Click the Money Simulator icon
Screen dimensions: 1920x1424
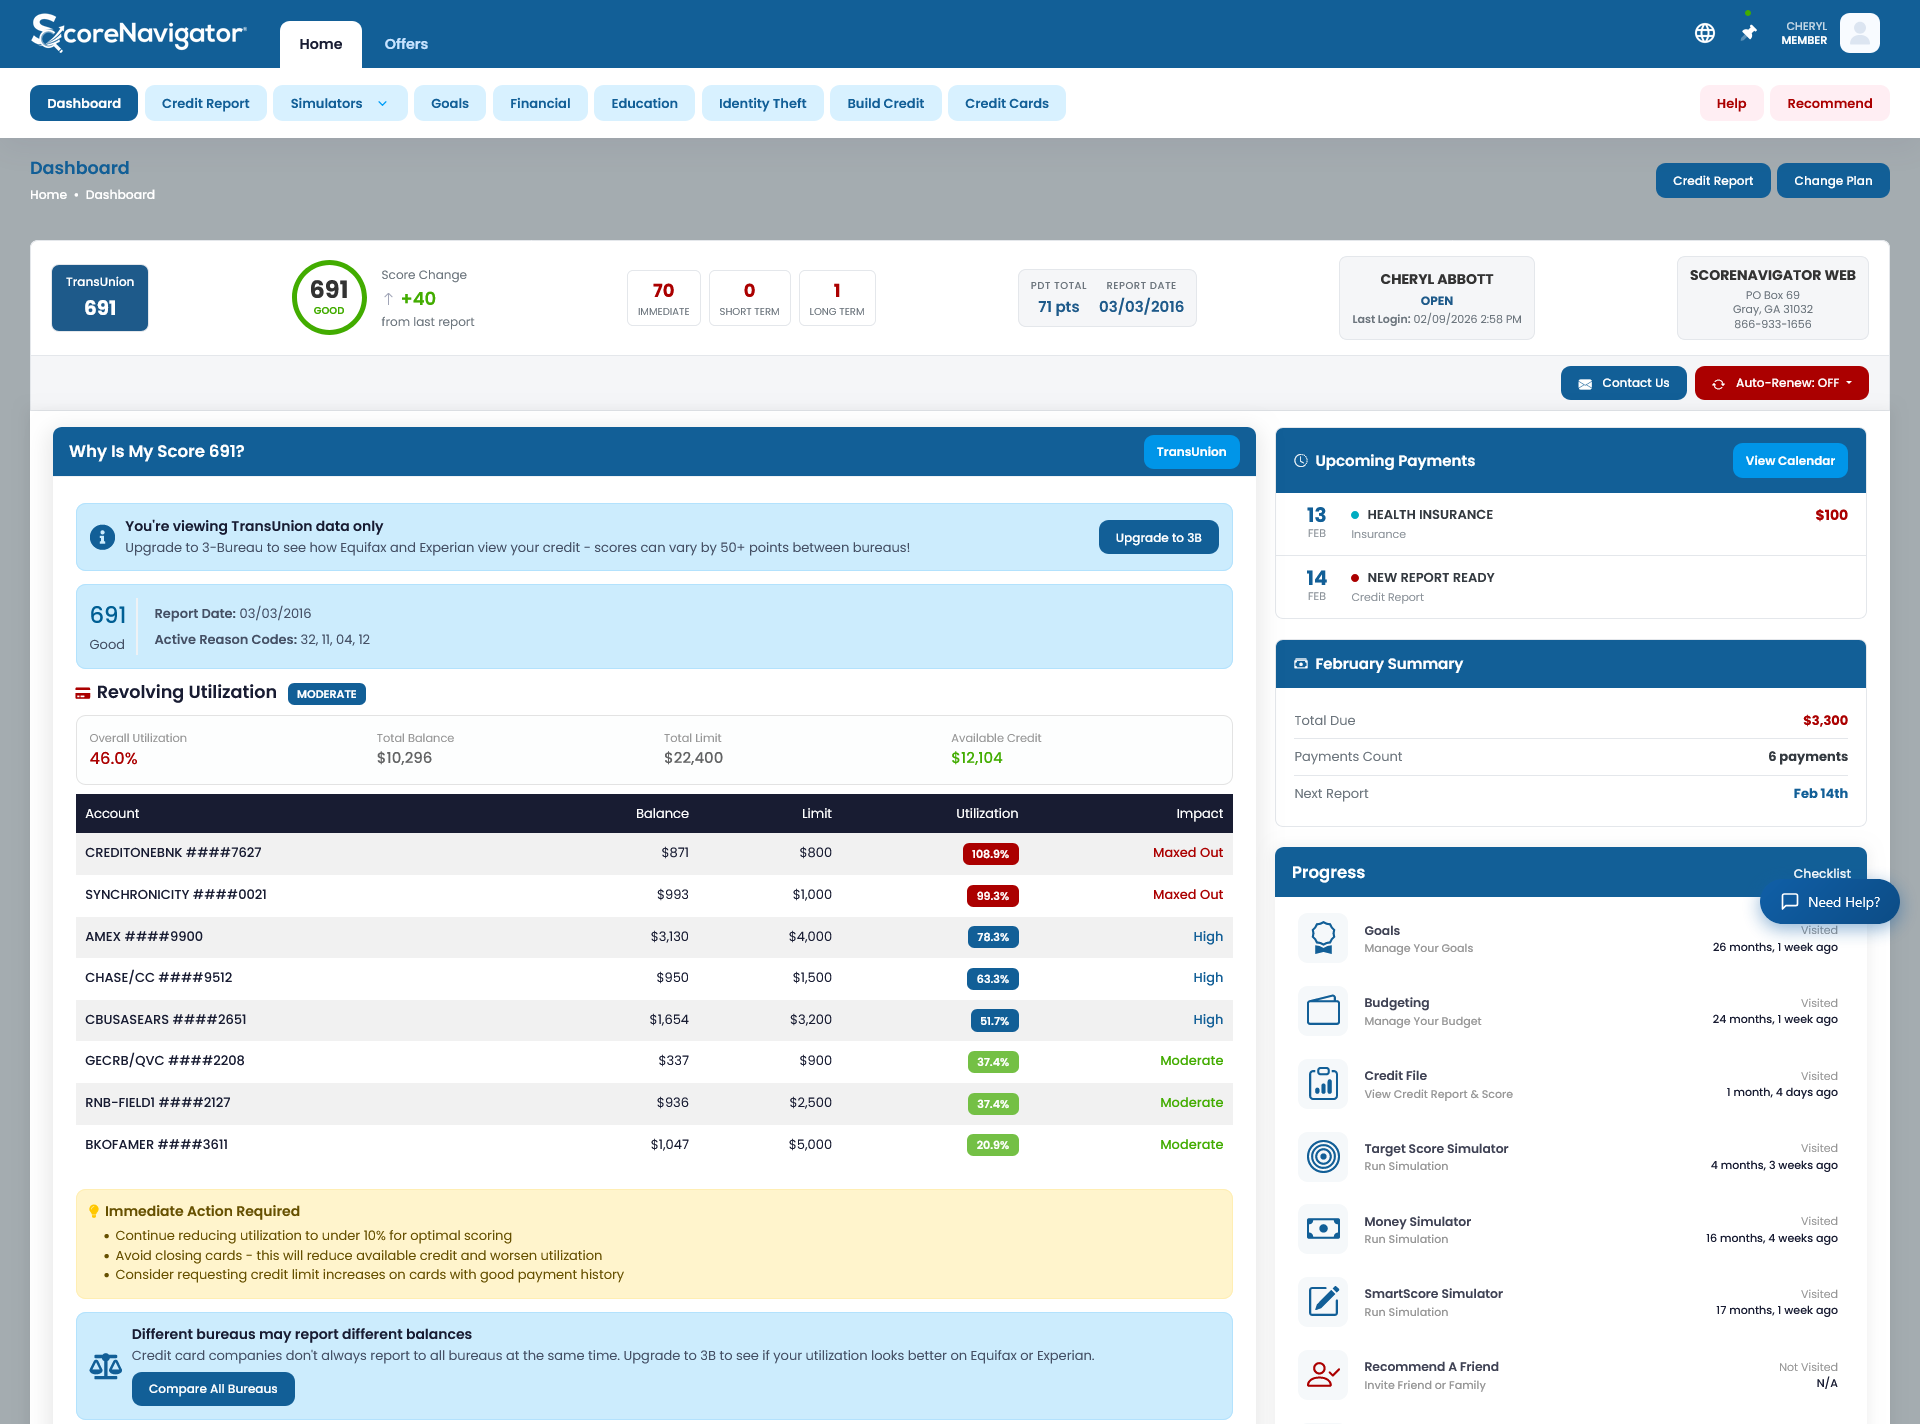click(x=1323, y=1229)
